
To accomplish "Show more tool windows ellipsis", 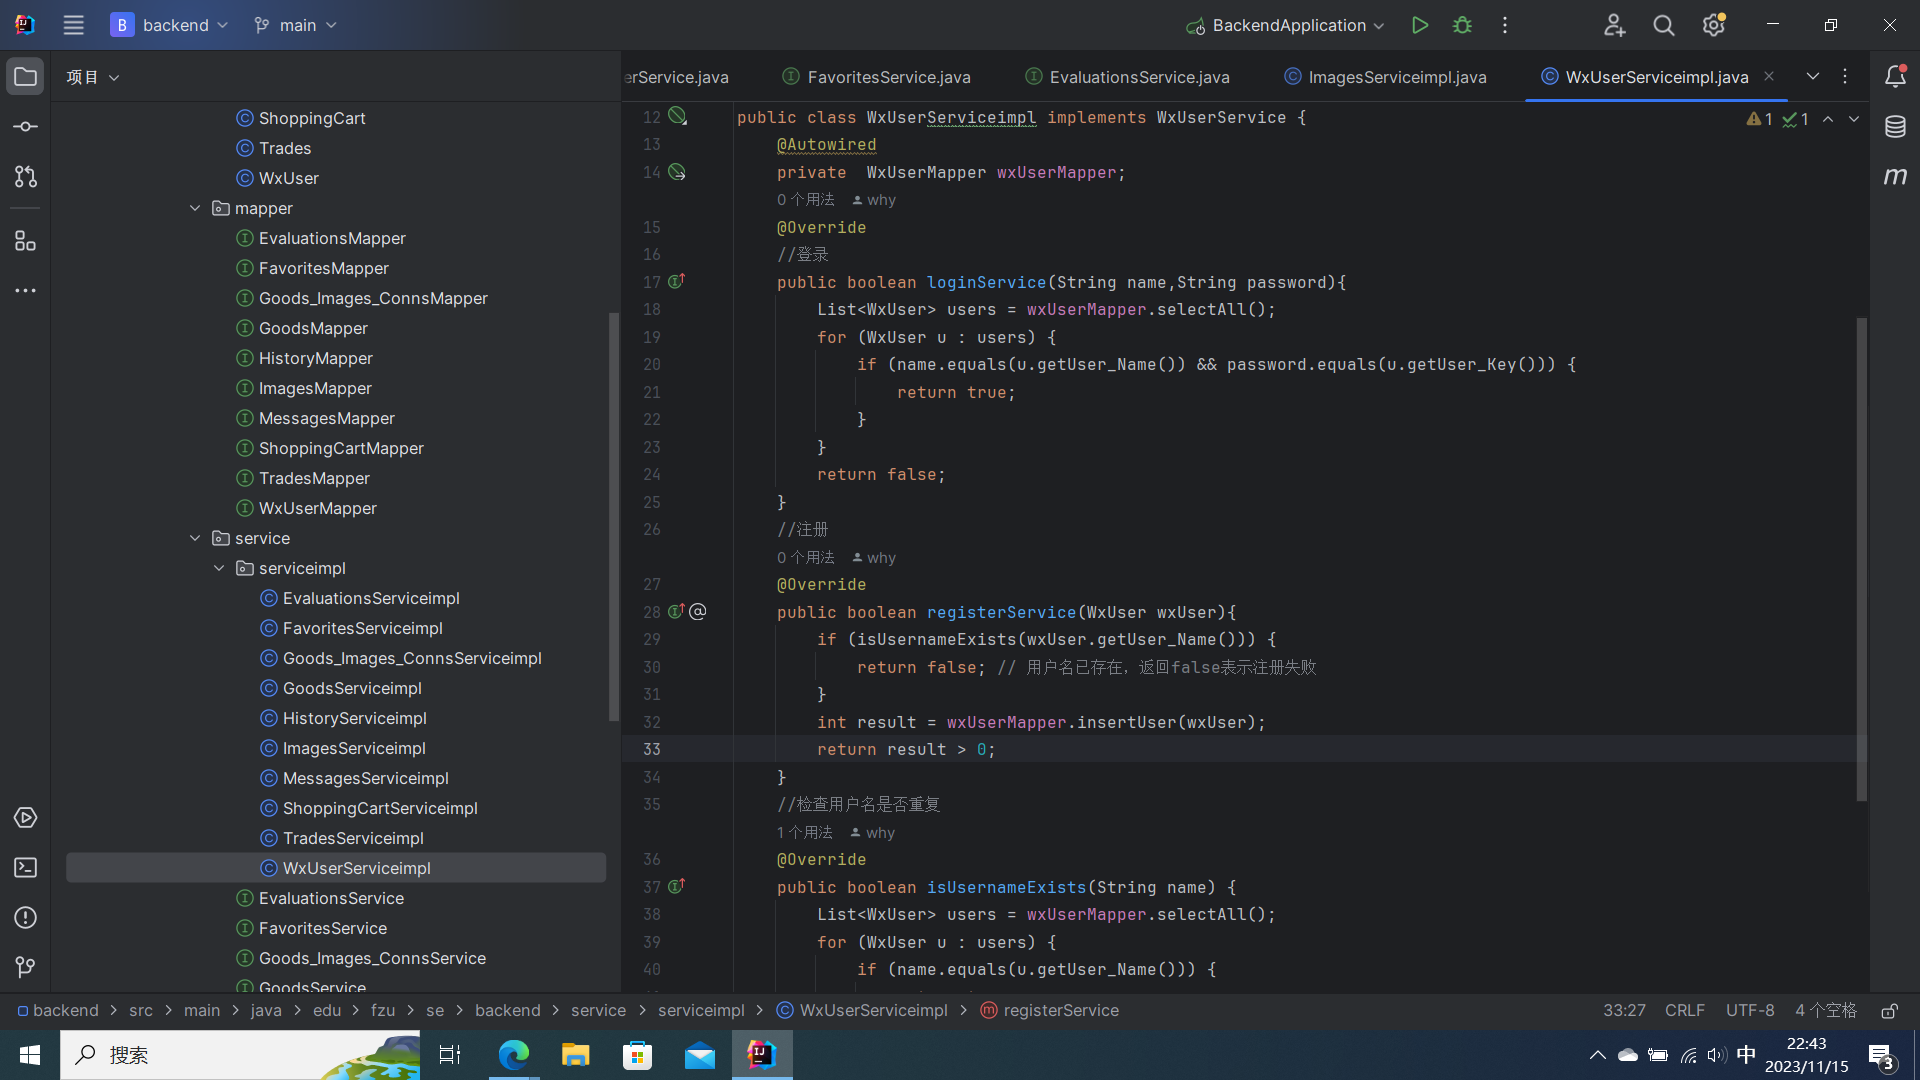I will point(25,291).
